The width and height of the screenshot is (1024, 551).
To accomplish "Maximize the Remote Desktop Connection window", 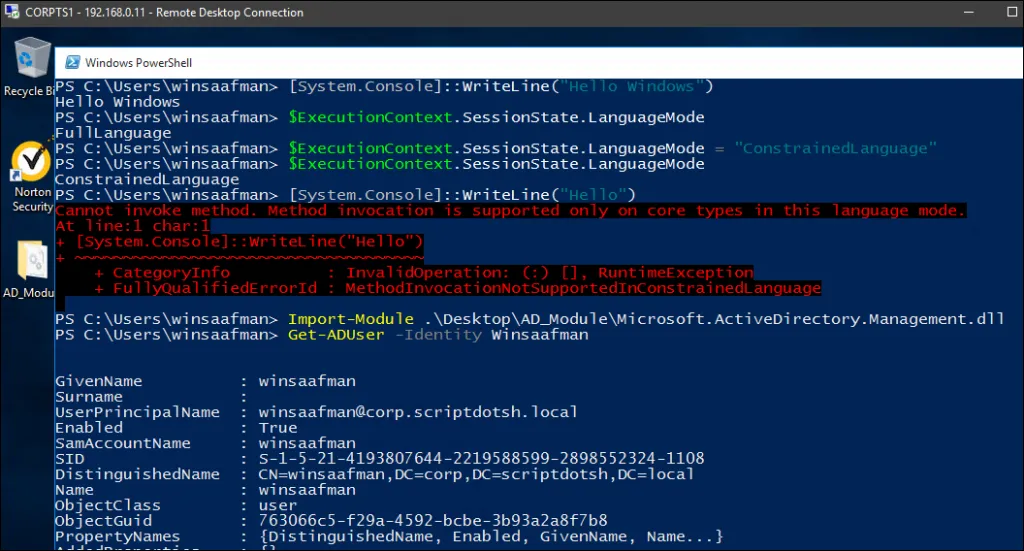I will [x=1012, y=12].
